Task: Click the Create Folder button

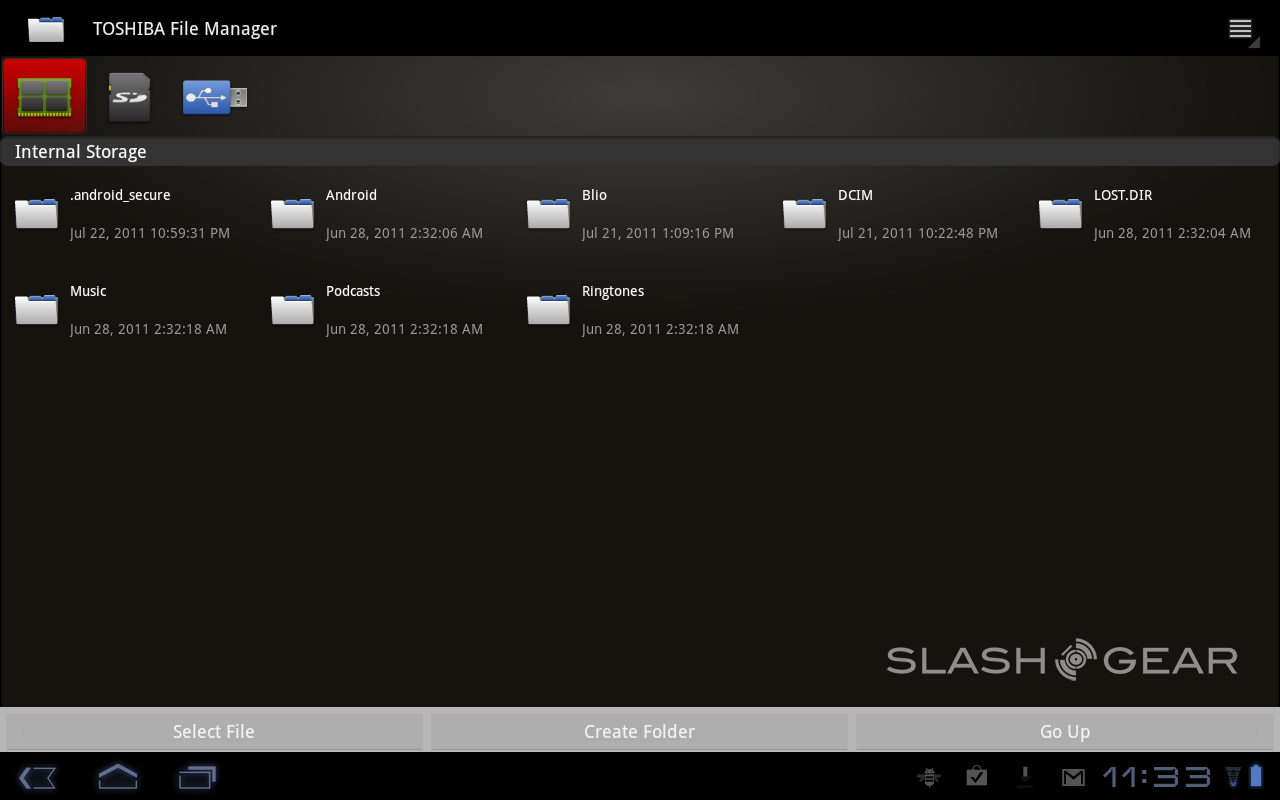Action: pos(639,731)
